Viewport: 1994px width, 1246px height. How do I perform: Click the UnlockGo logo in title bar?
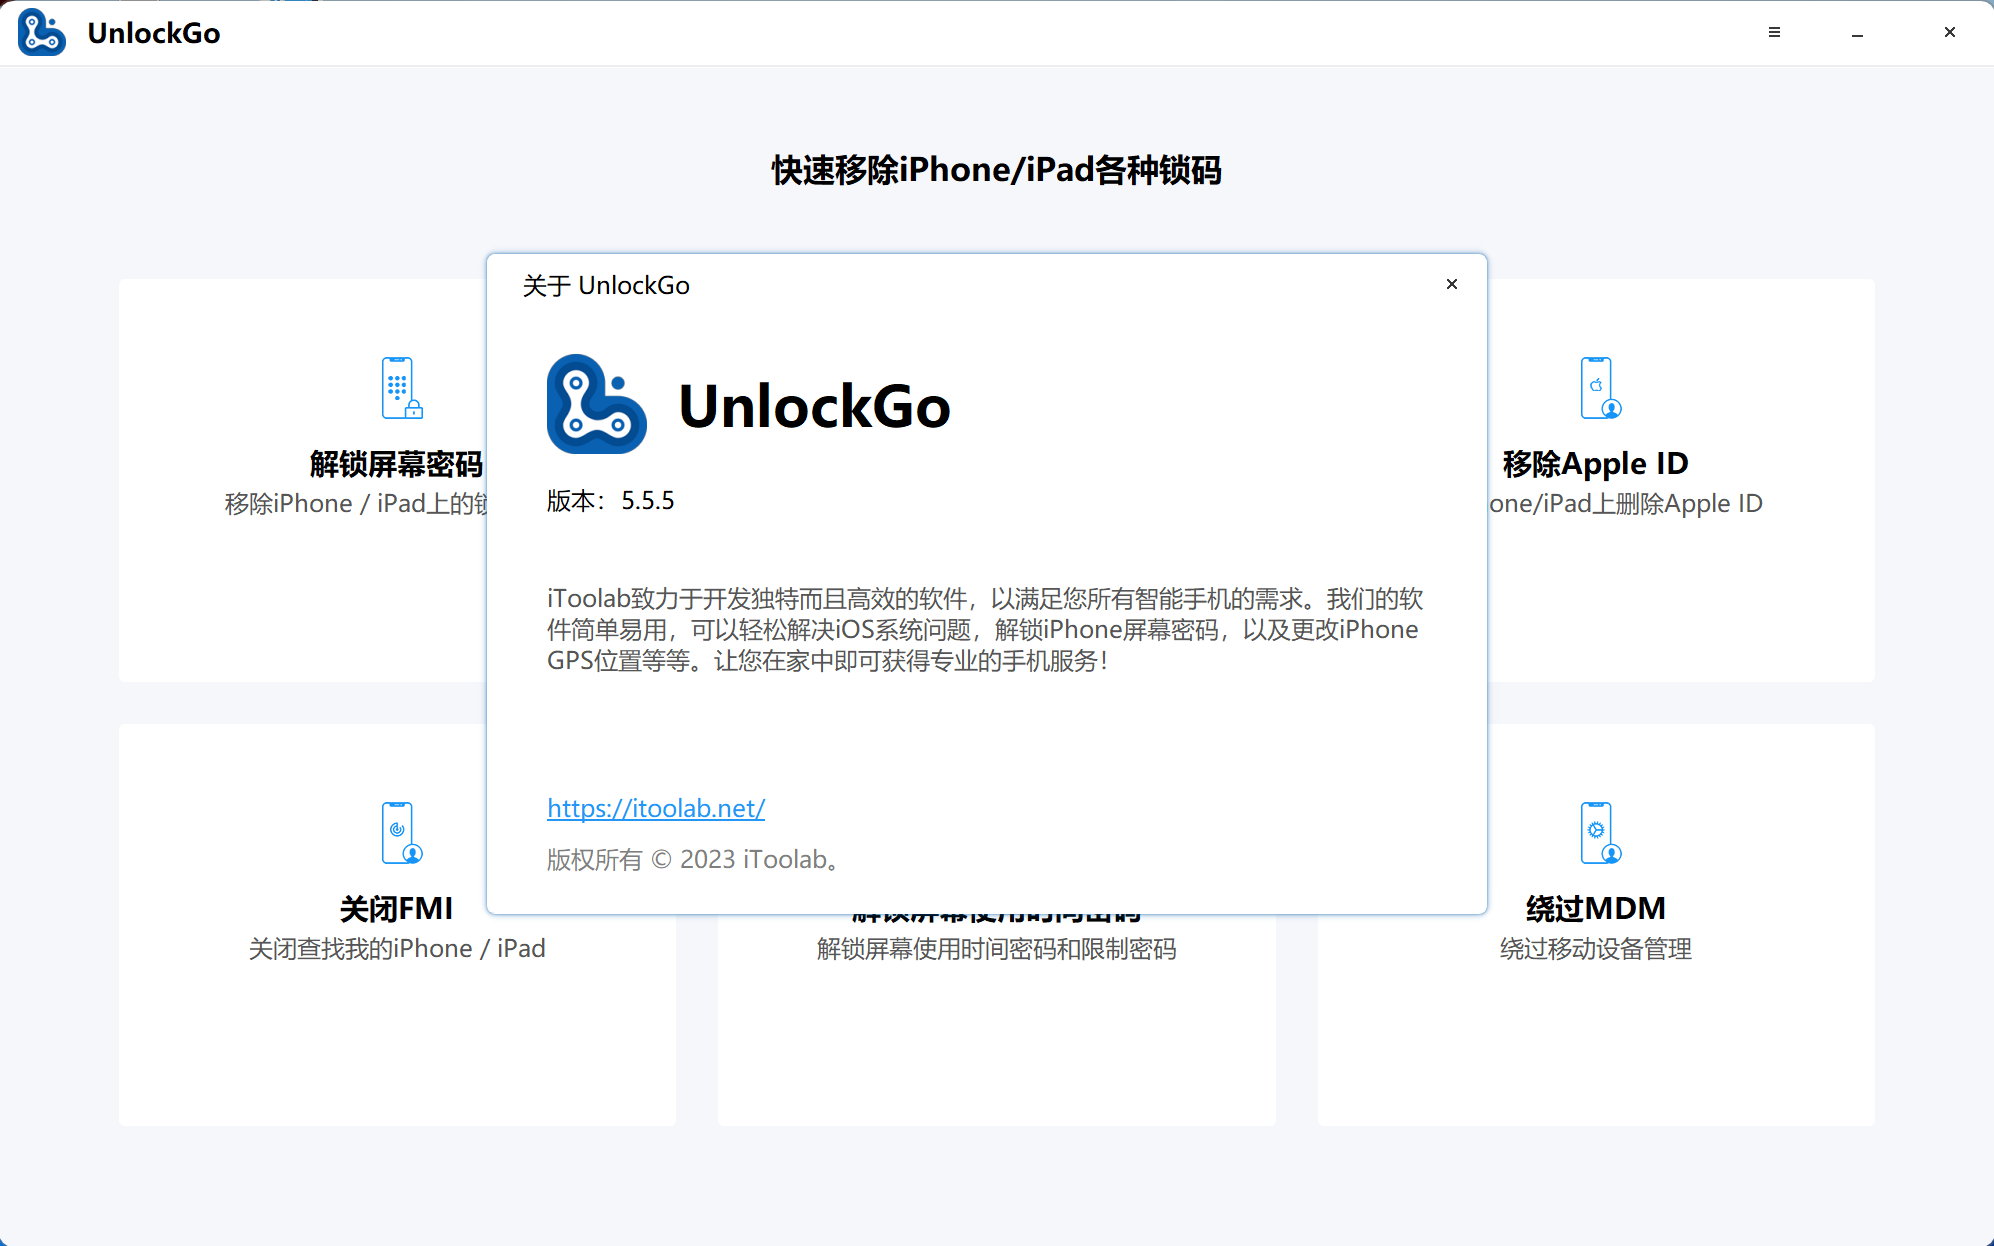pyautogui.click(x=42, y=32)
